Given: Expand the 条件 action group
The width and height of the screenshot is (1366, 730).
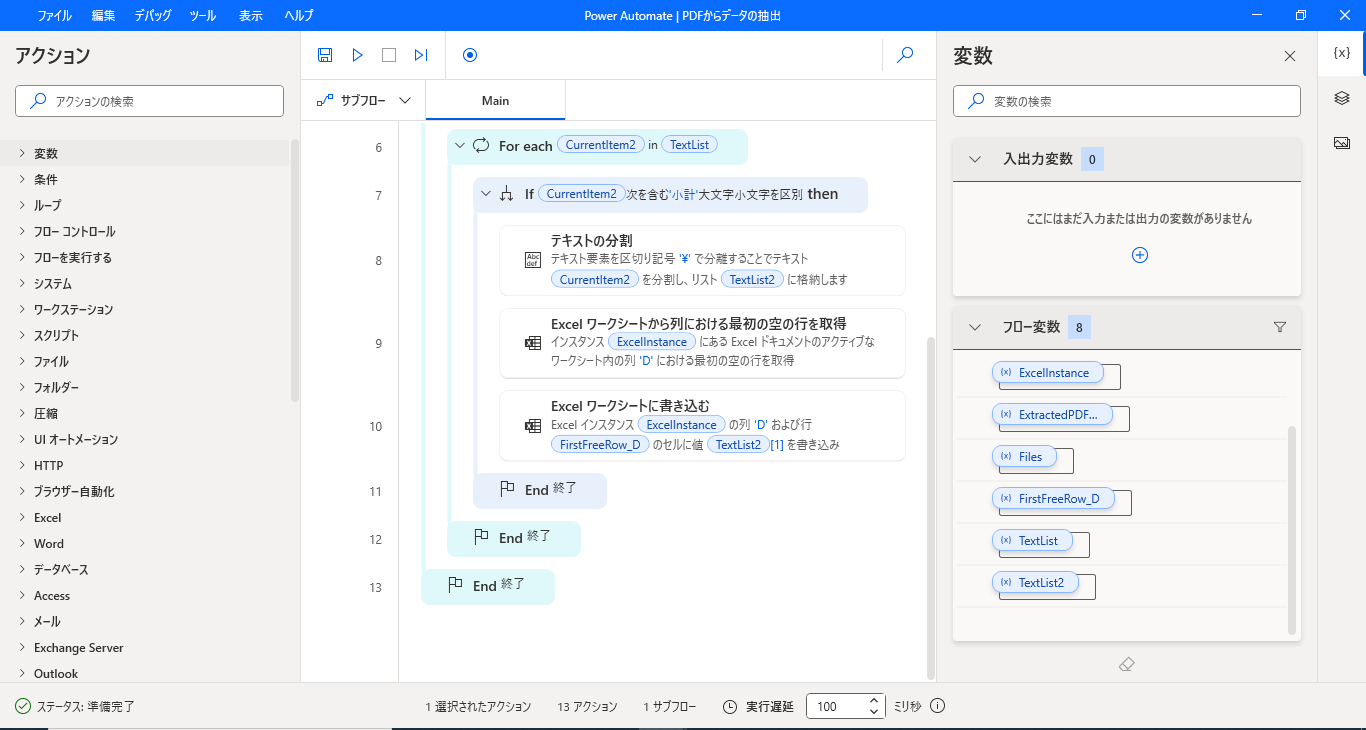Looking at the screenshot, I should [22, 179].
